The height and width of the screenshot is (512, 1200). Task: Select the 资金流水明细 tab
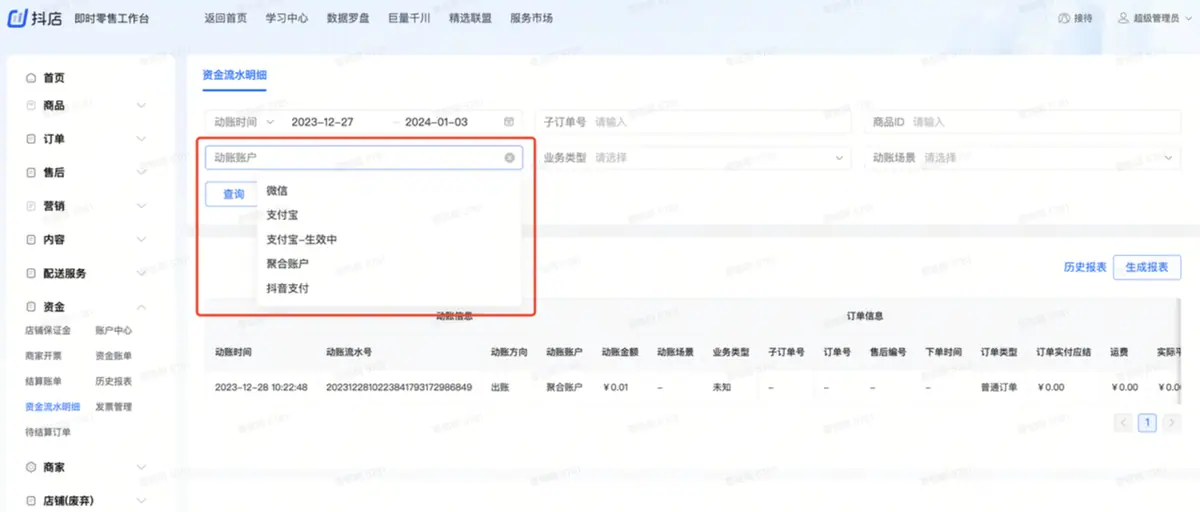coord(235,75)
